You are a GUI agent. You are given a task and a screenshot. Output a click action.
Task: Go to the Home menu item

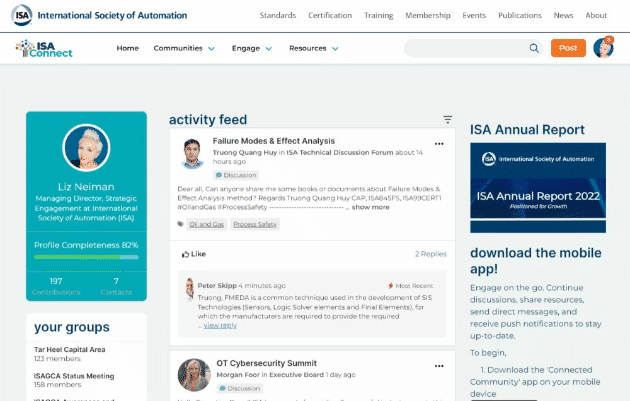click(x=127, y=48)
